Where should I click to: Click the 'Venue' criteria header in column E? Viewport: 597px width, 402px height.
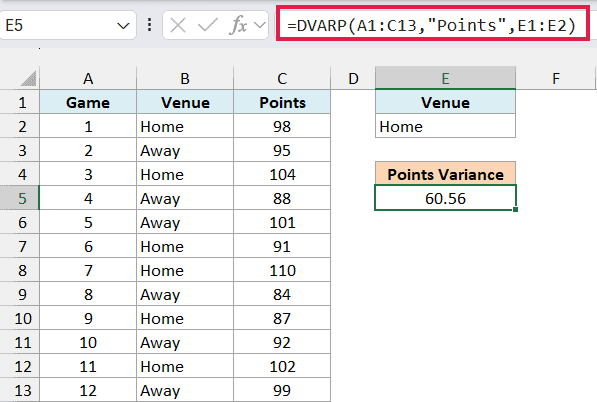[445, 102]
